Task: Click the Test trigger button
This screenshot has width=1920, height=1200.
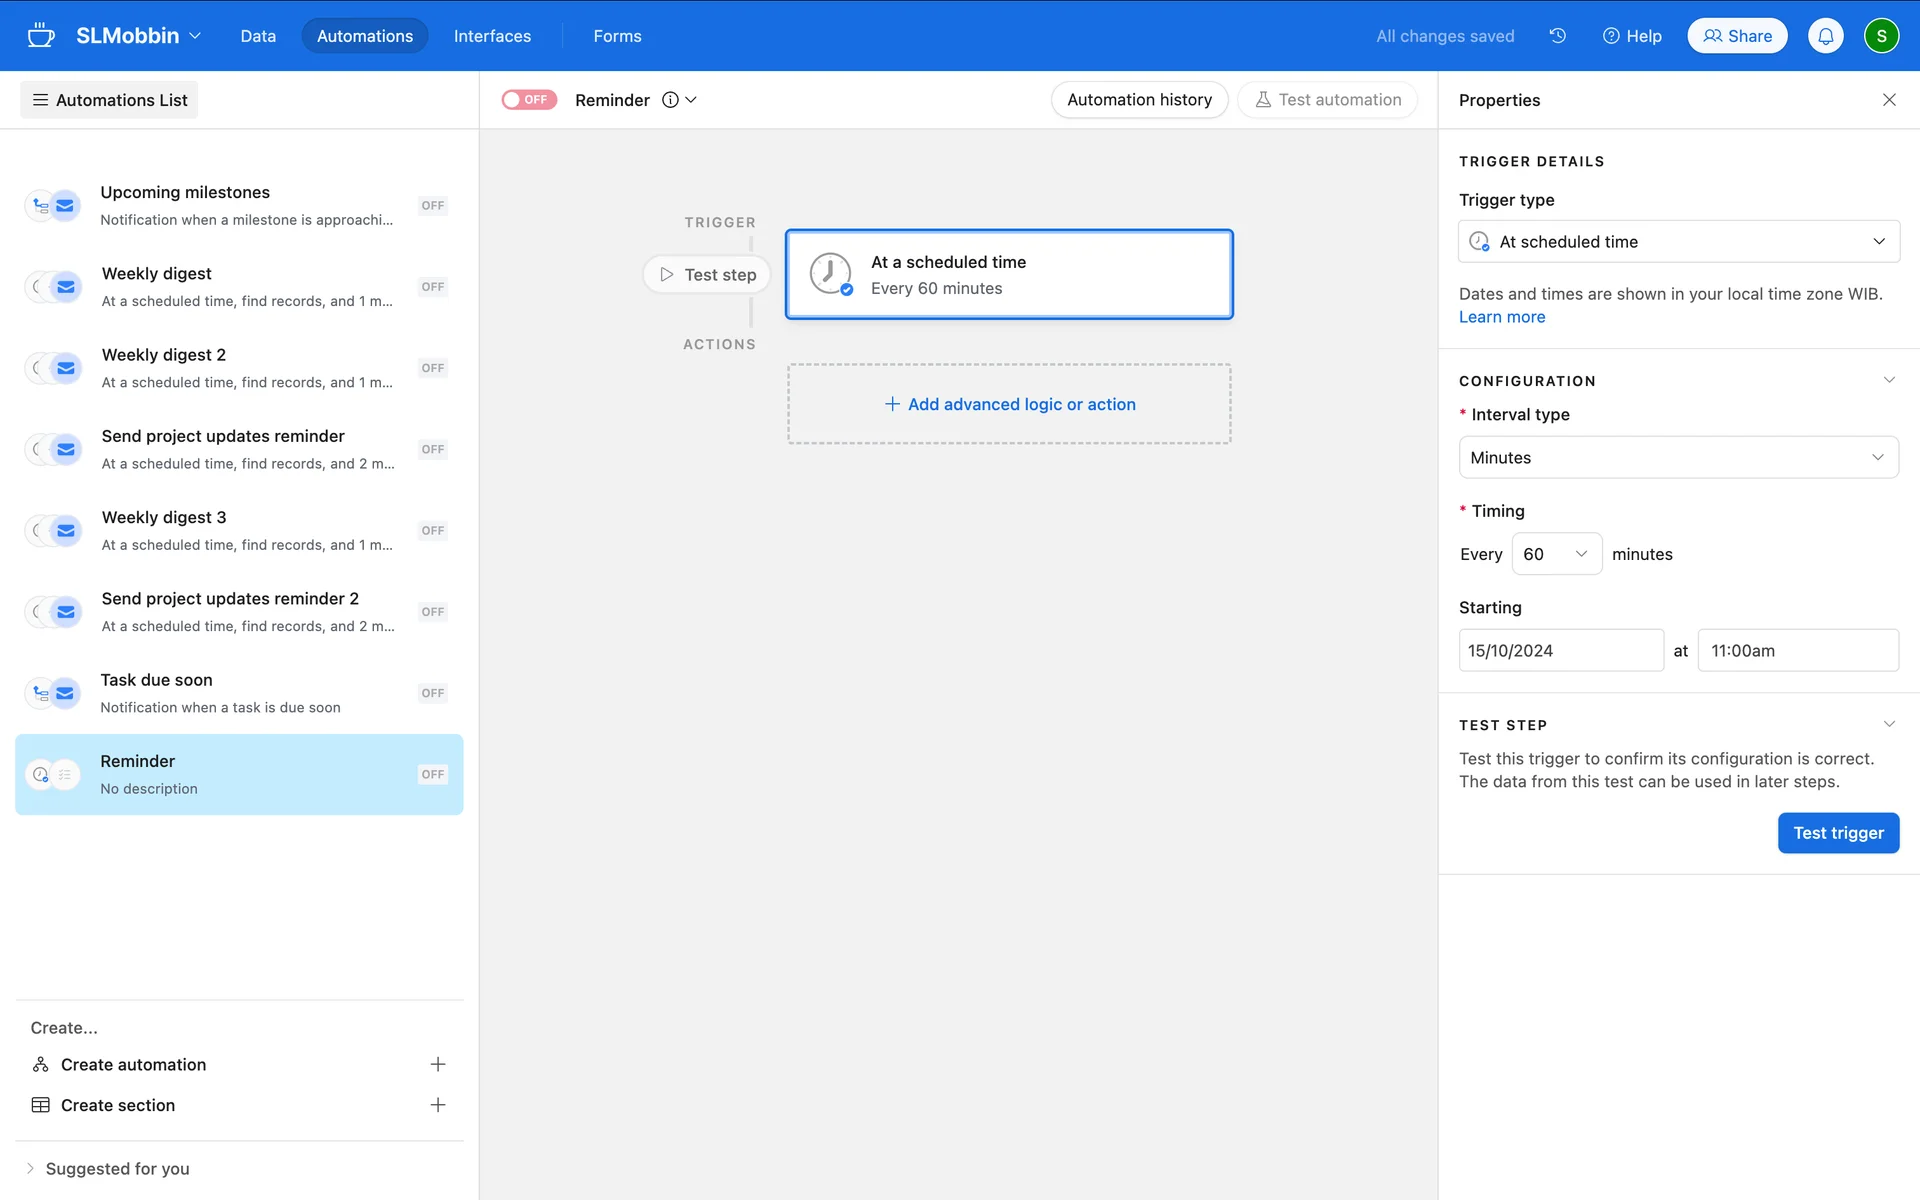Action: pyautogui.click(x=1837, y=833)
